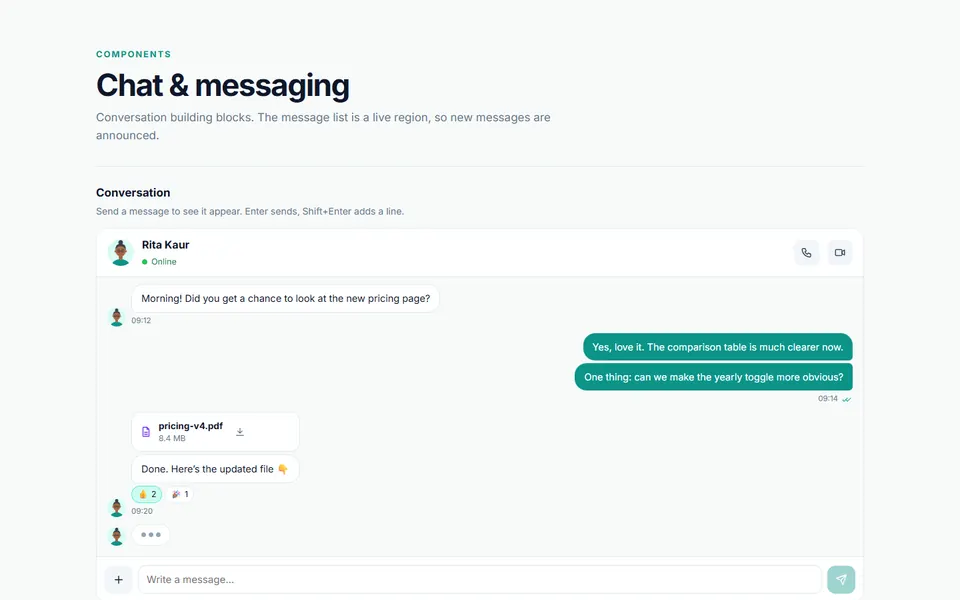Viewport: 960px width, 600px height.
Task: Start a video call with Rita Kaur
Action: coord(840,252)
